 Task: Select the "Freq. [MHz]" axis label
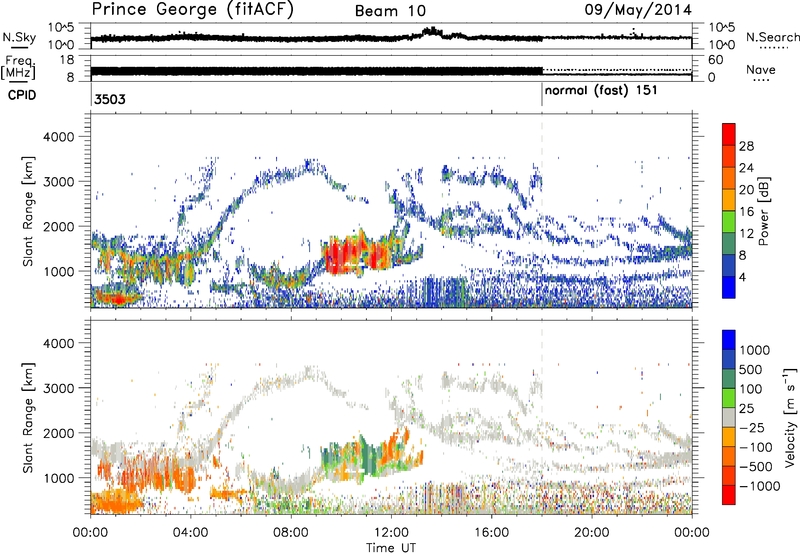pyautogui.click(x=18, y=67)
